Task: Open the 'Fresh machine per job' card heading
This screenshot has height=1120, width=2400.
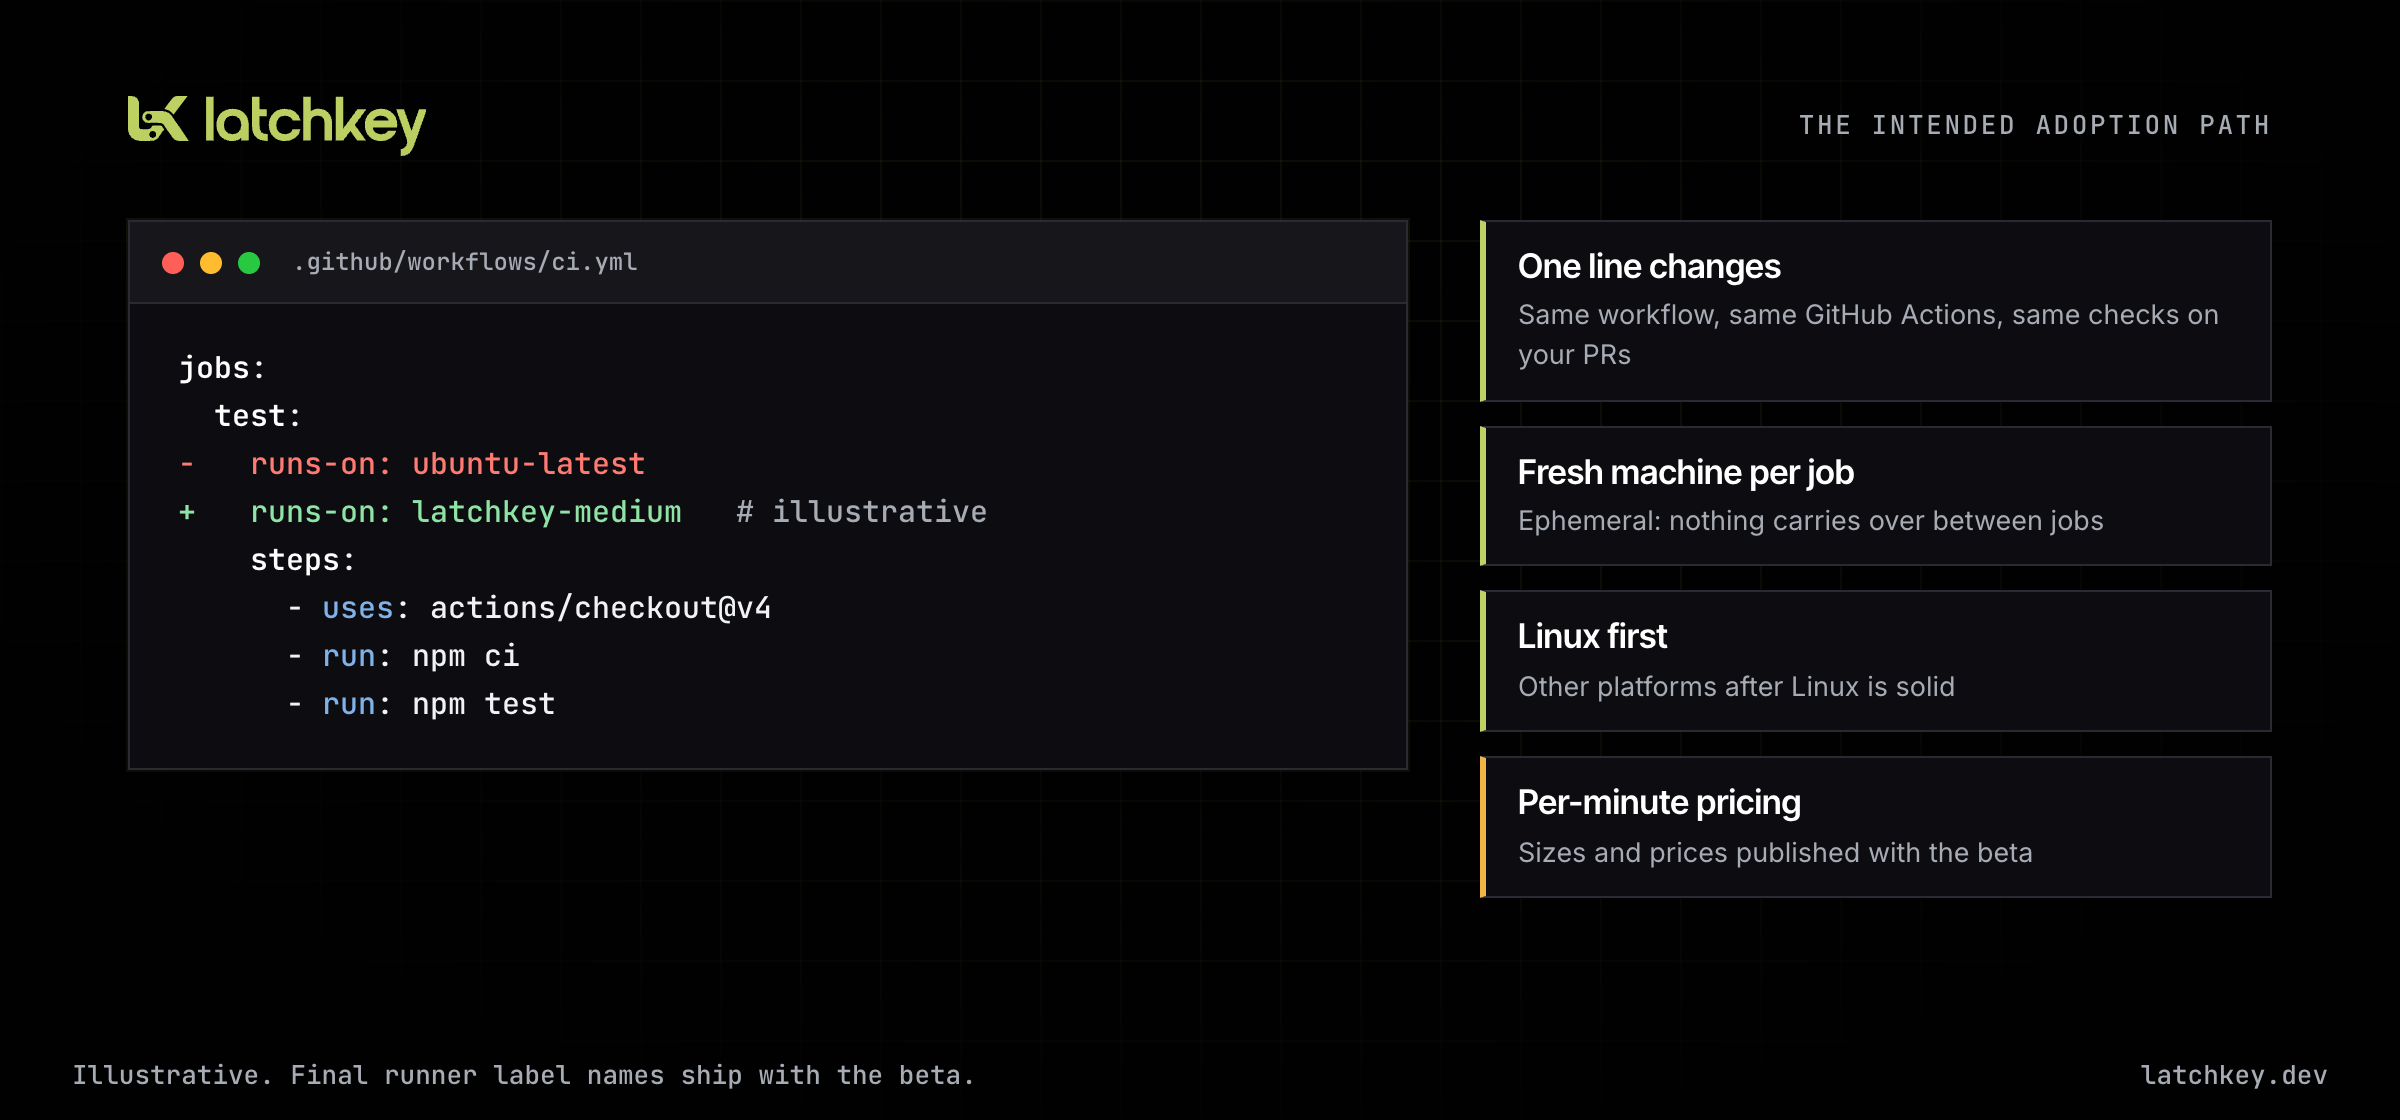Action: point(1685,473)
